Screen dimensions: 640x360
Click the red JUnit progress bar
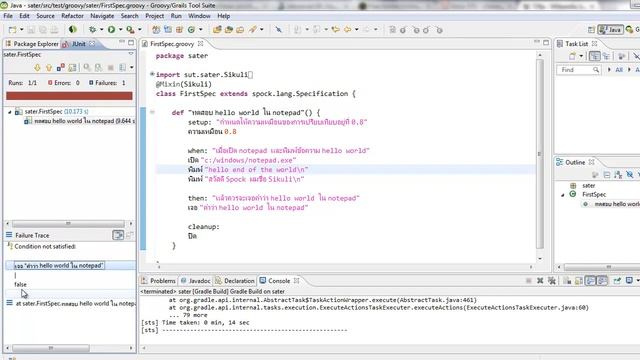coord(69,96)
